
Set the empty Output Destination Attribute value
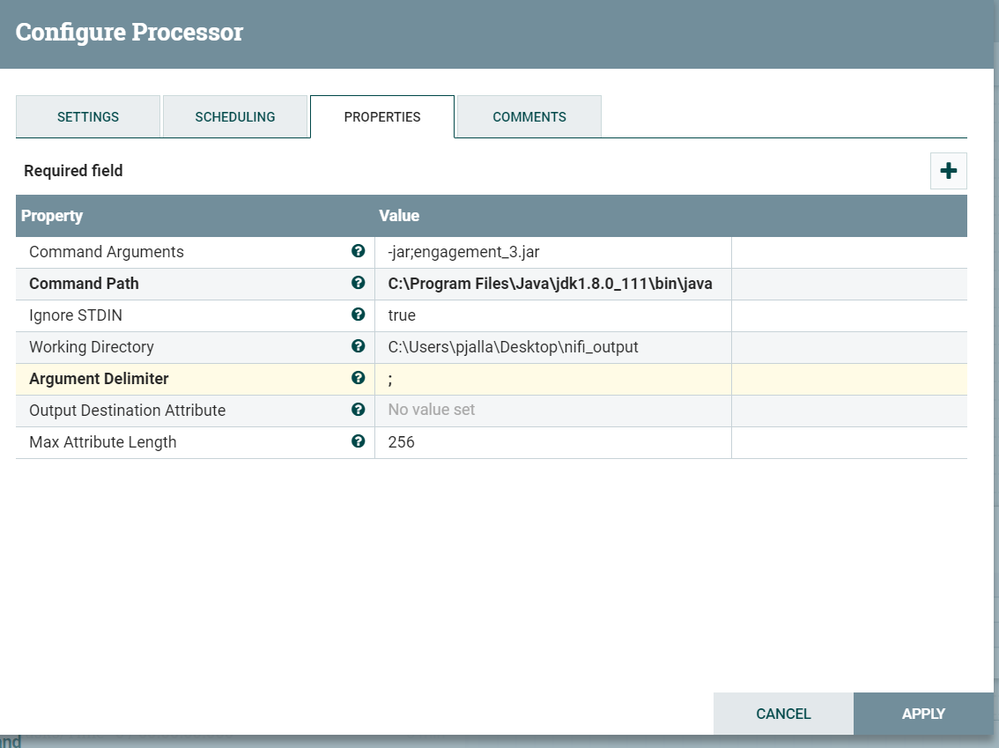(553, 410)
